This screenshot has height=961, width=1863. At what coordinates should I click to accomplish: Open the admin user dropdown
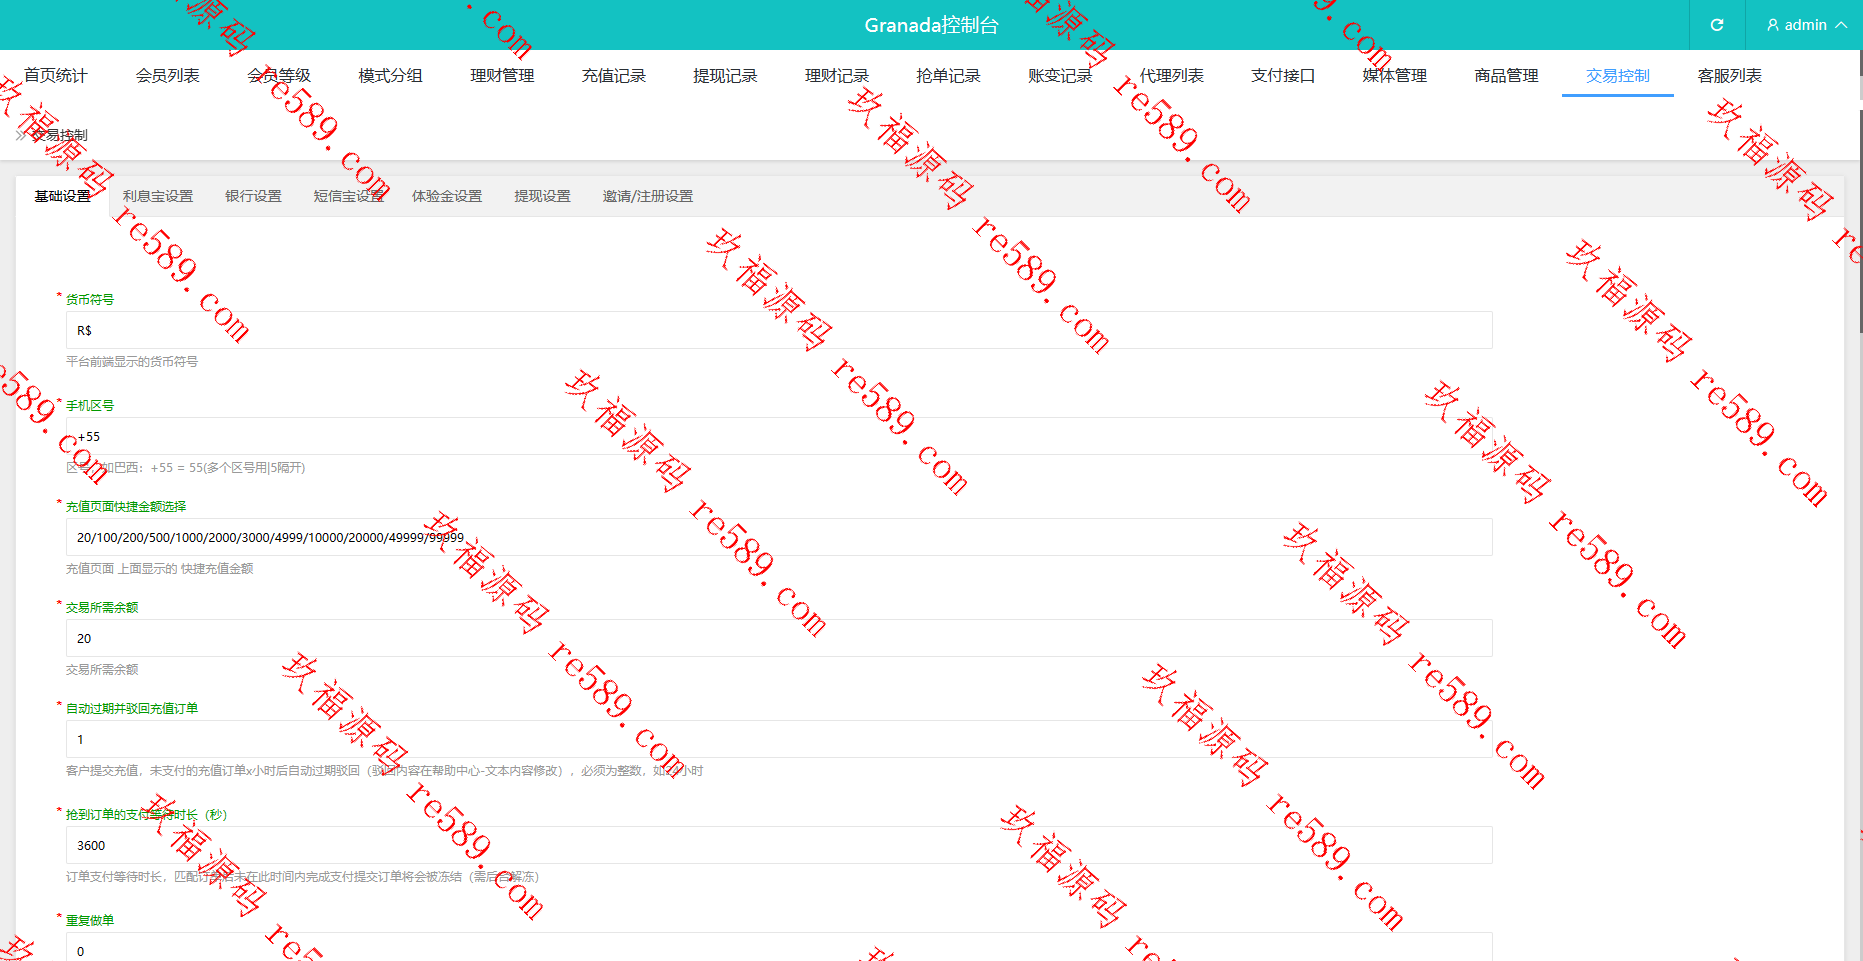tap(1806, 25)
